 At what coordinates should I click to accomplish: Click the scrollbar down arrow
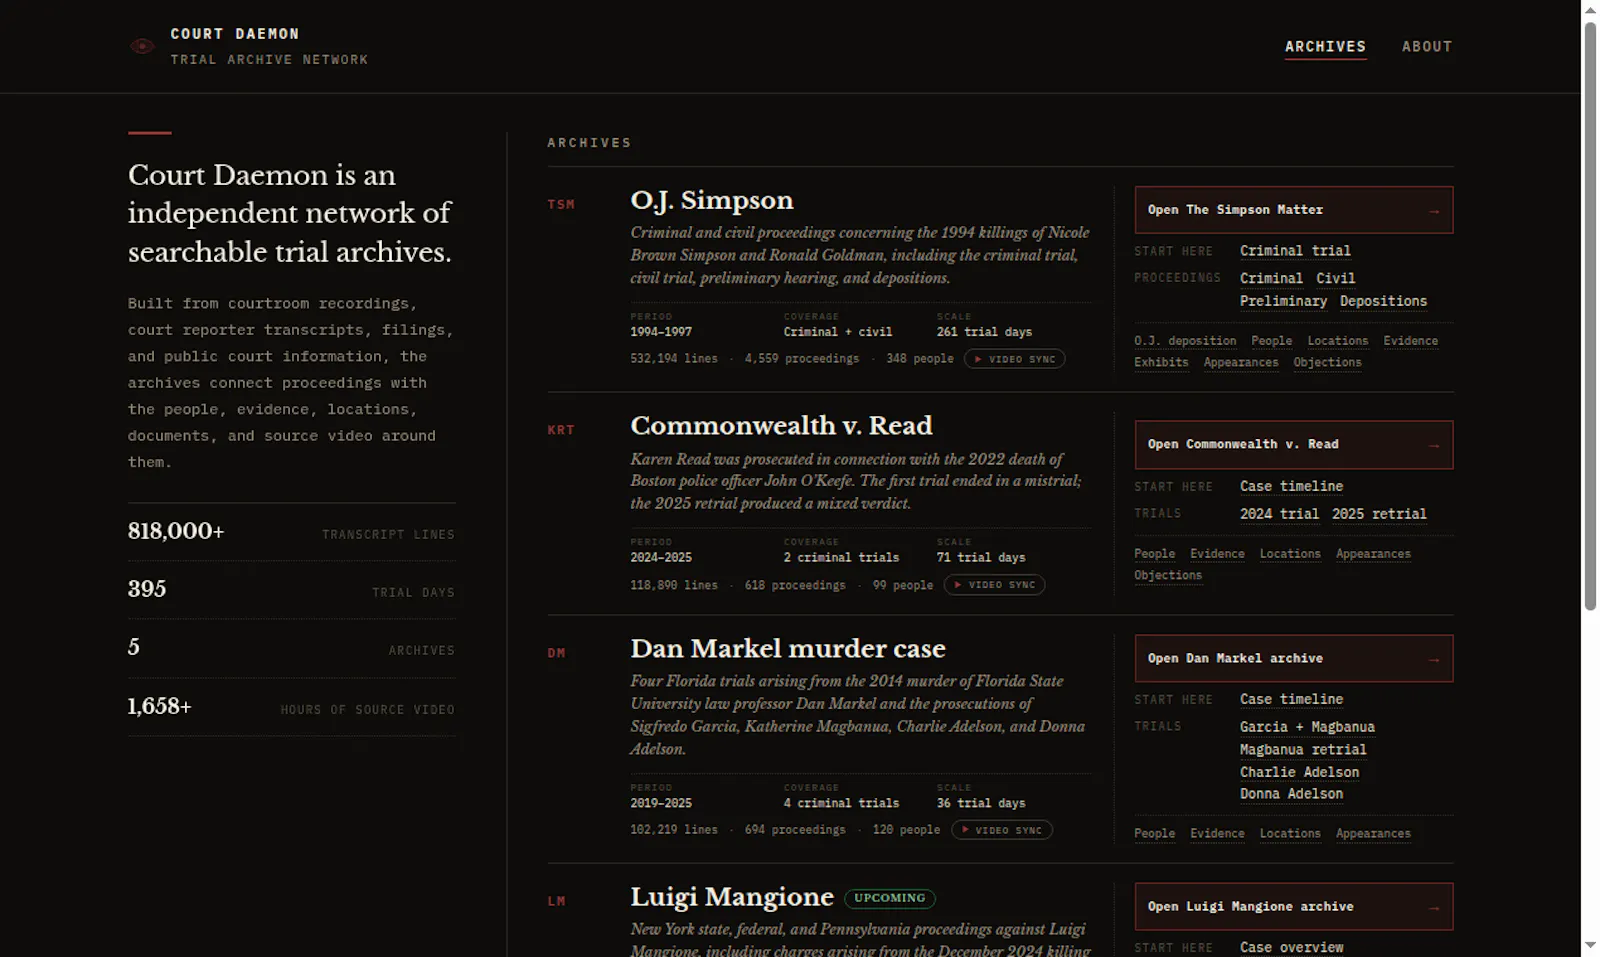point(1590,946)
